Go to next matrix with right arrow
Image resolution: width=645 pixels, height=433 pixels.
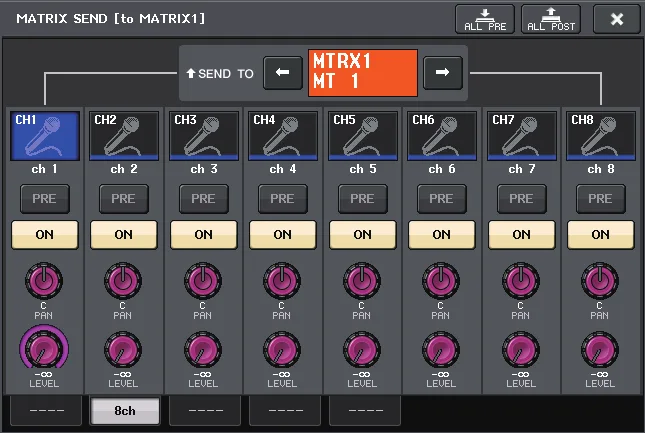443,73
